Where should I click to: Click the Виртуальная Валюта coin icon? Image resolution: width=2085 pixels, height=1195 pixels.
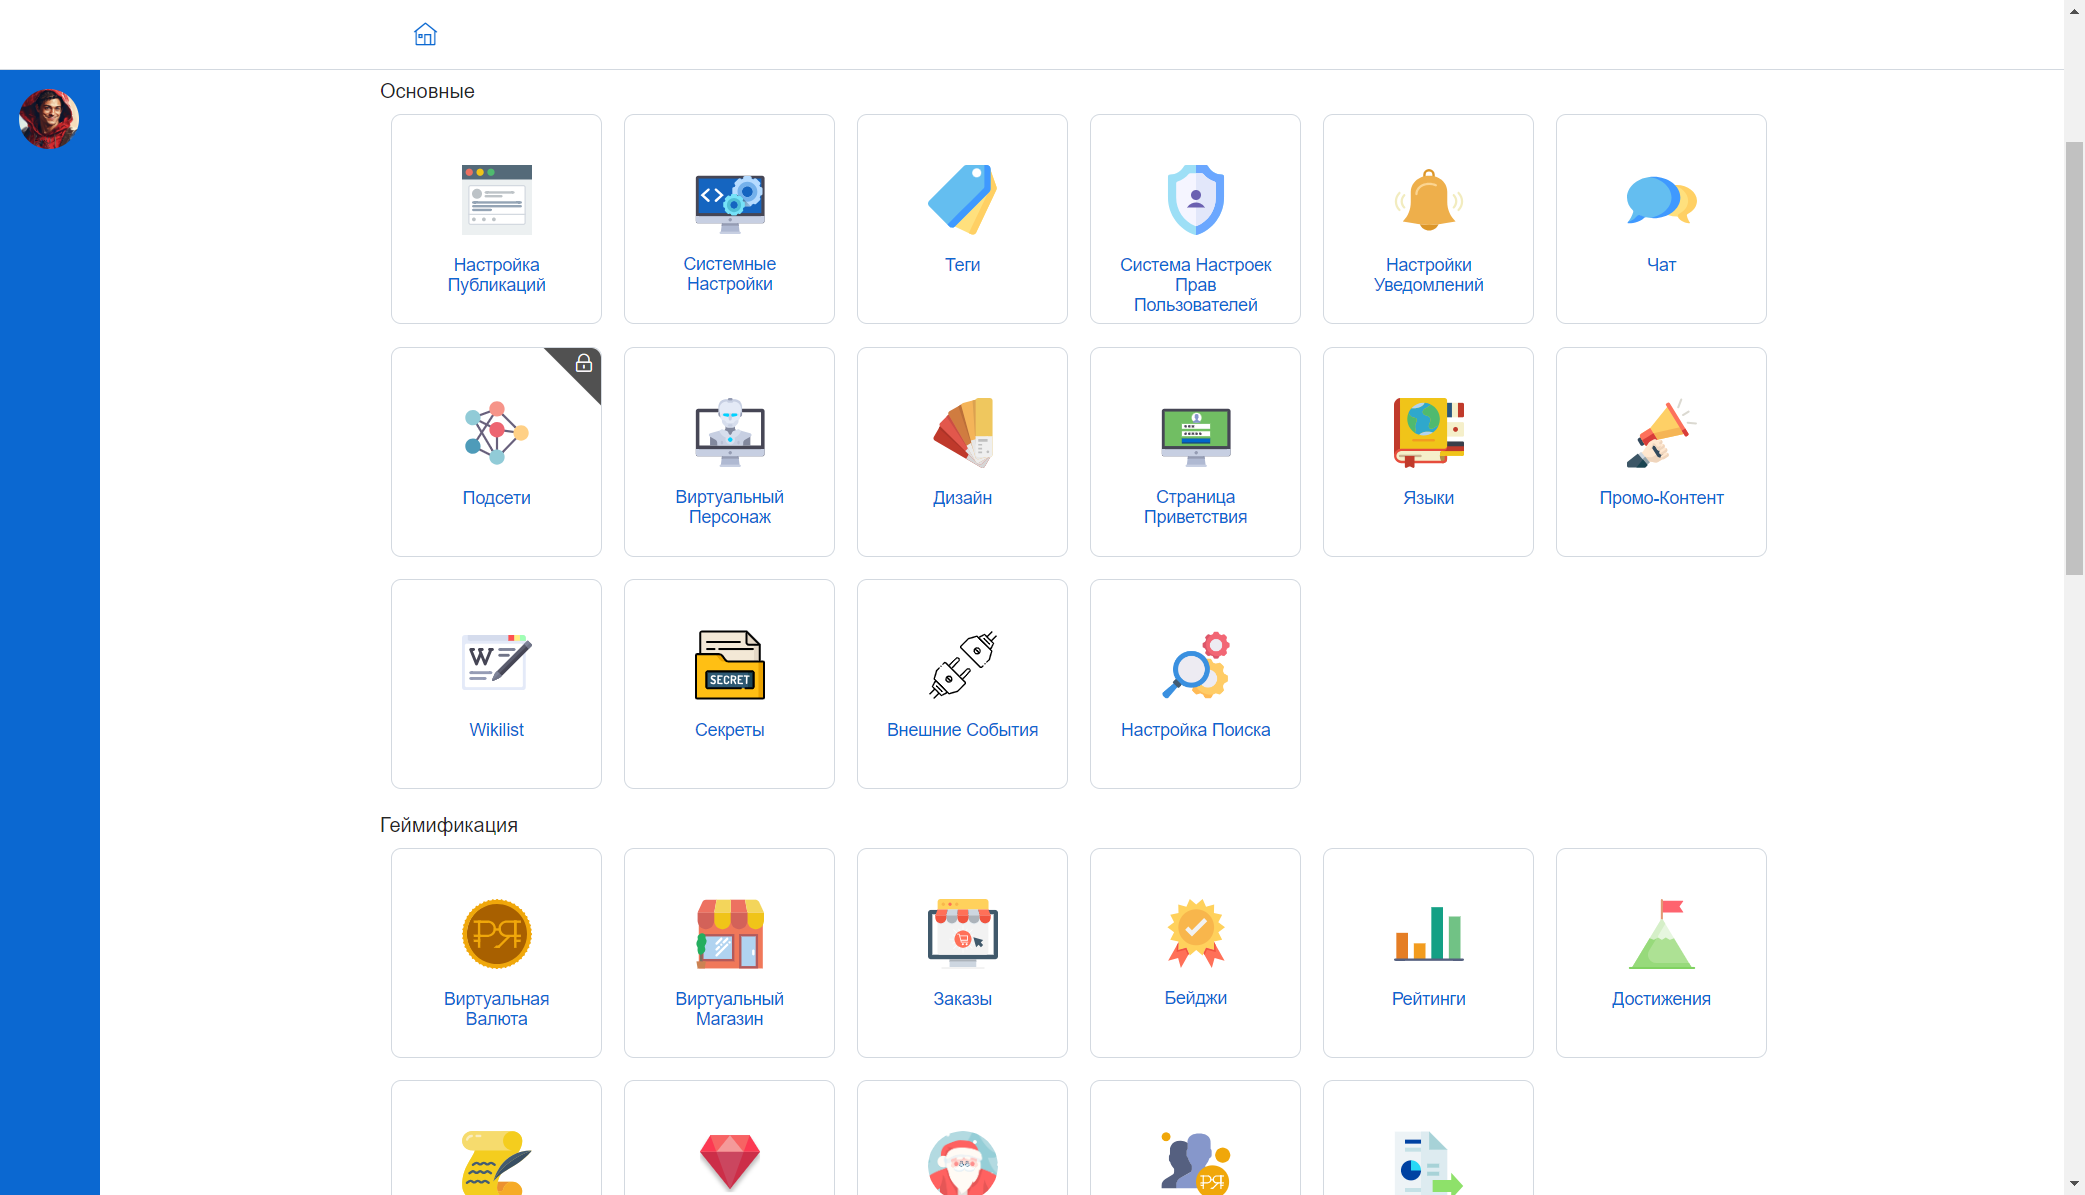pyautogui.click(x=496, y=934)
